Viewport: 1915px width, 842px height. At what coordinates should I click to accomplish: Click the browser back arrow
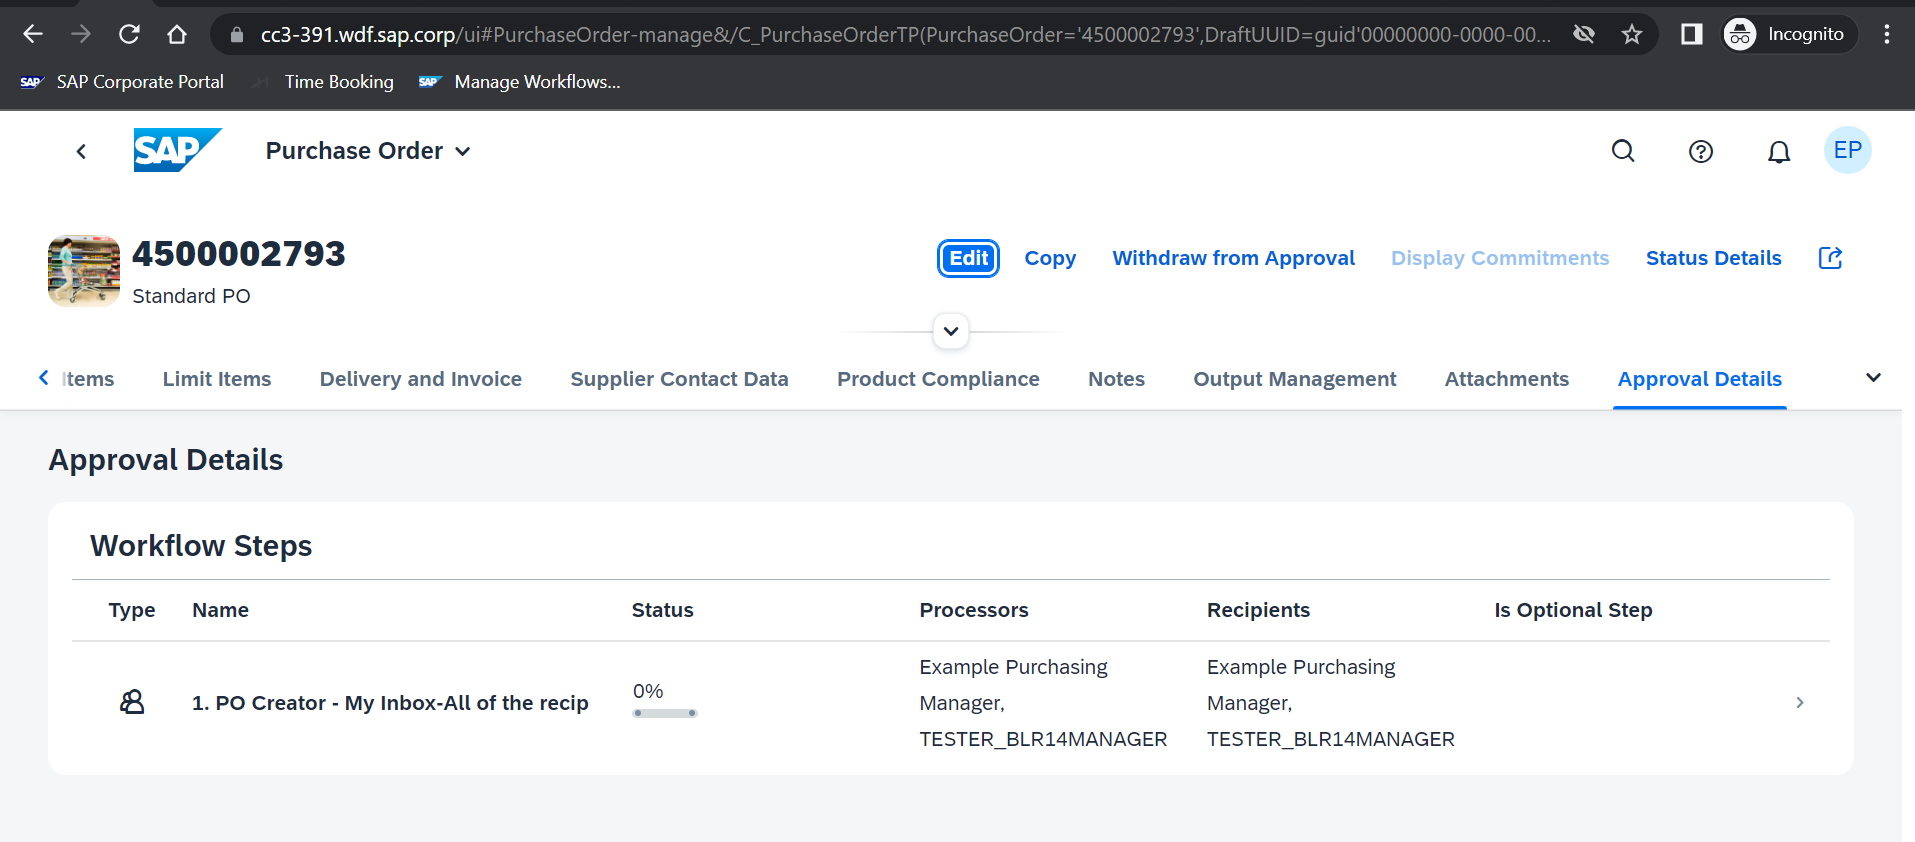[33, 34]
